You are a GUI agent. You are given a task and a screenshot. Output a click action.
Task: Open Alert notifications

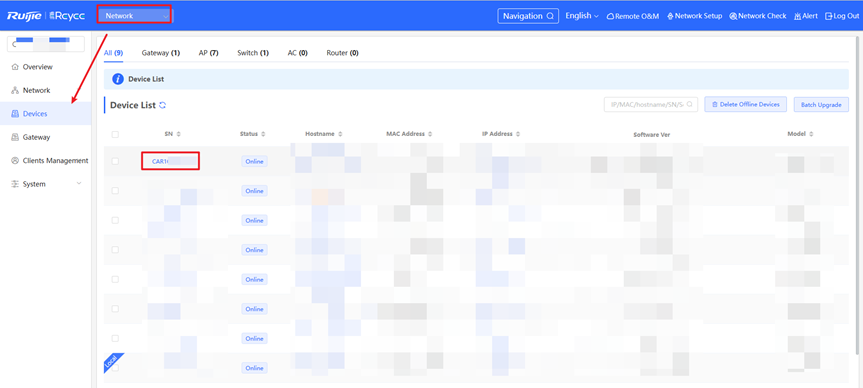click(805, 16)
